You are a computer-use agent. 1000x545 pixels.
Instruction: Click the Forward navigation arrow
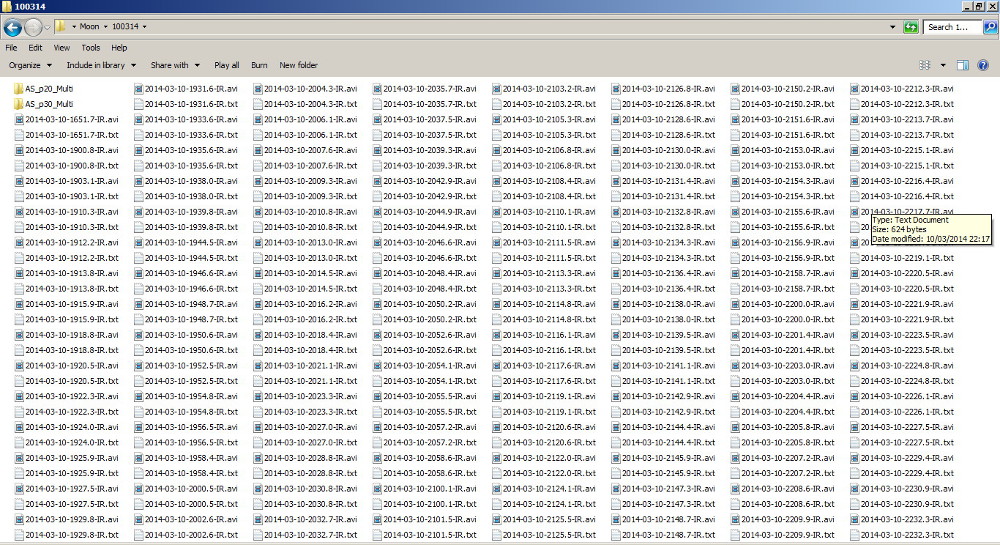tap(34, 27)
